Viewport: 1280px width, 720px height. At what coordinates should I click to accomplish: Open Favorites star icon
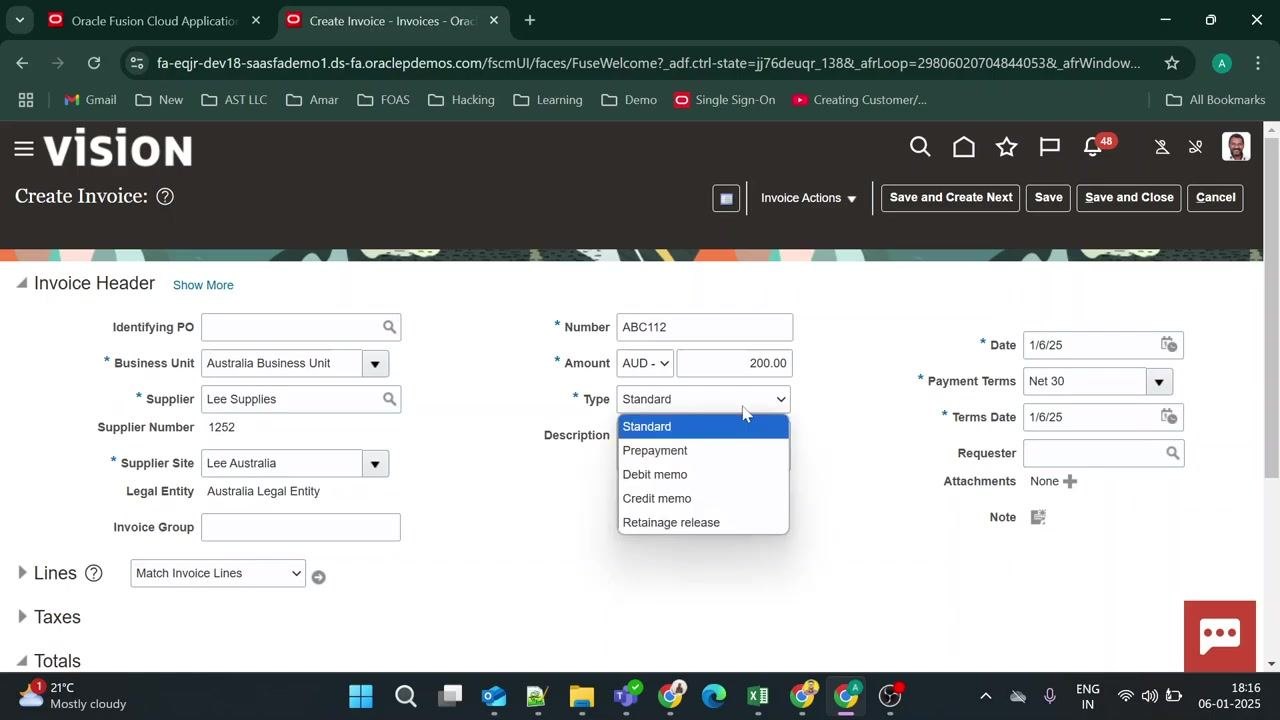pos(1007,148)
